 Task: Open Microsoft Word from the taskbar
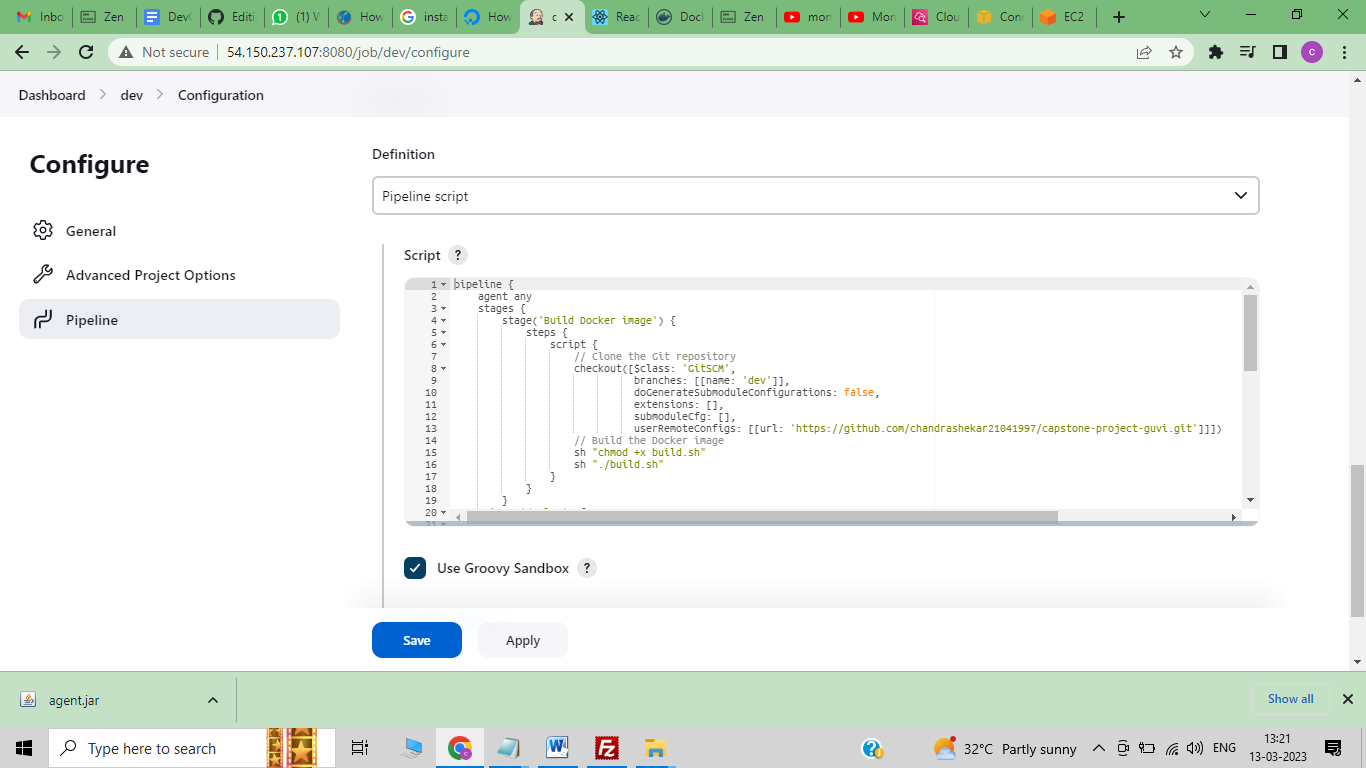pos(557,747)
